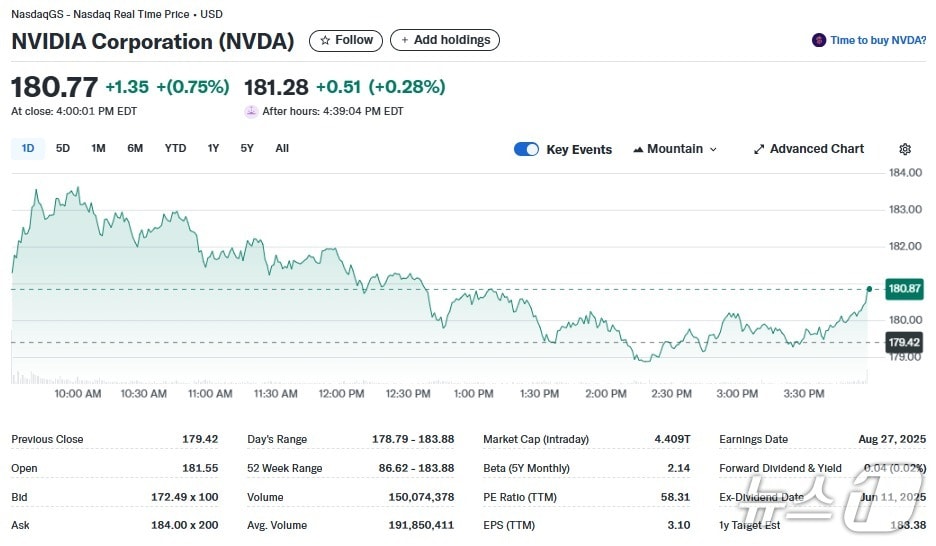936x546 pixels.
Task: Click the Mountain chart type icon
Action: click(x=638, y=149)
